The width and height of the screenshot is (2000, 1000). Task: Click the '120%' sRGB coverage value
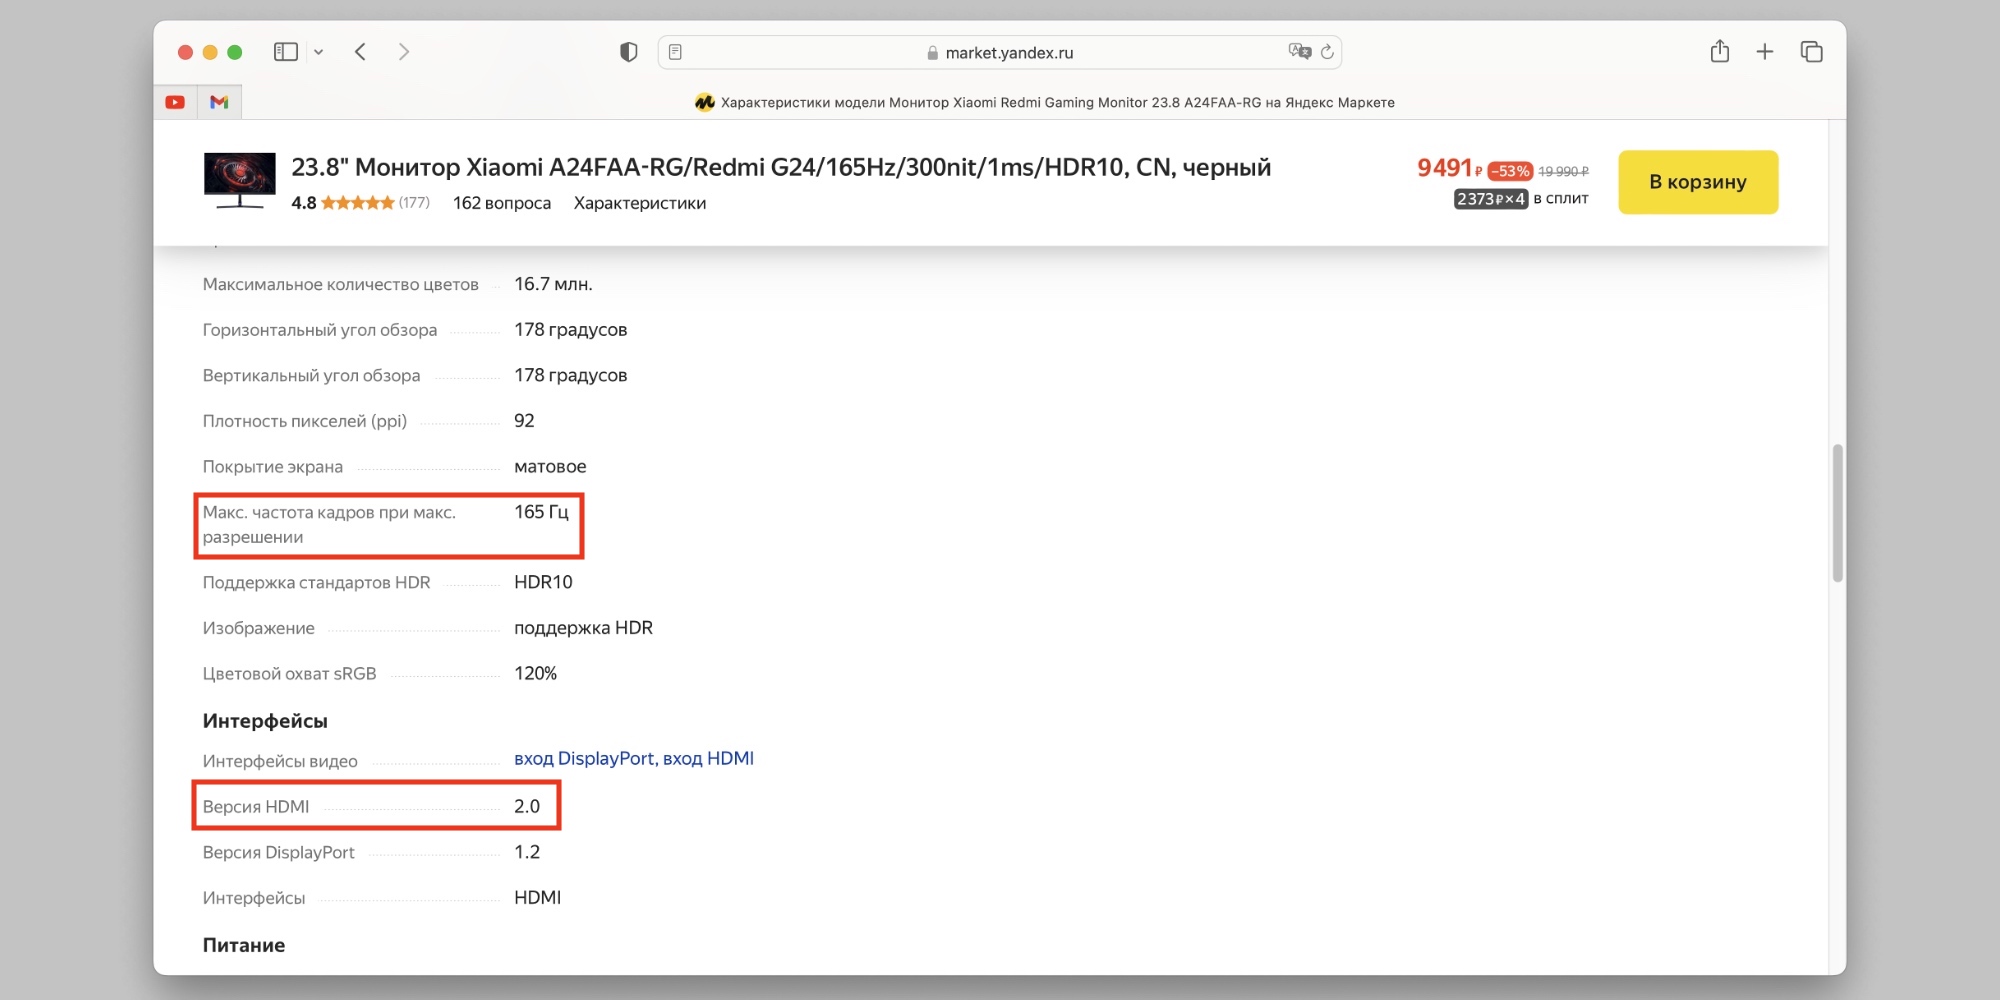pos(535,674)
